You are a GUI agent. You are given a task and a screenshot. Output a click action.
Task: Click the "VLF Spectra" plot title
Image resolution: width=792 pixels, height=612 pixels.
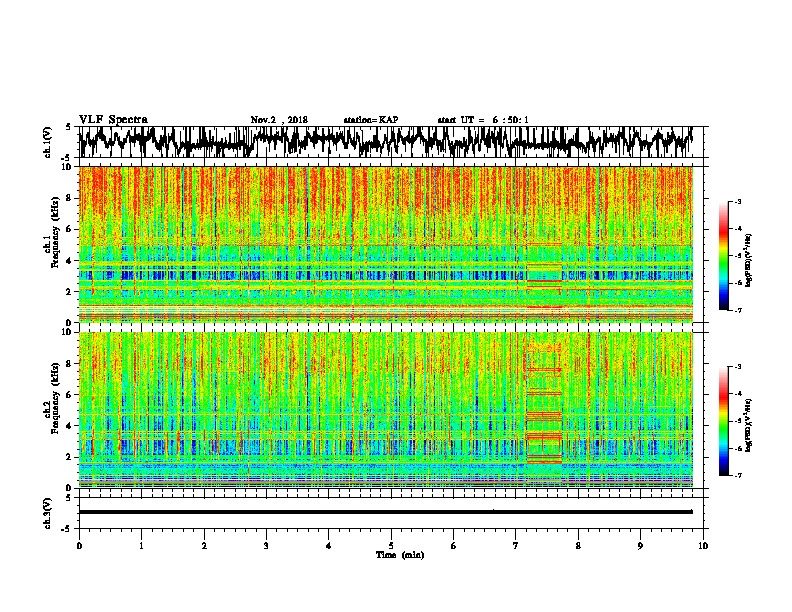(x=113, y=120)
